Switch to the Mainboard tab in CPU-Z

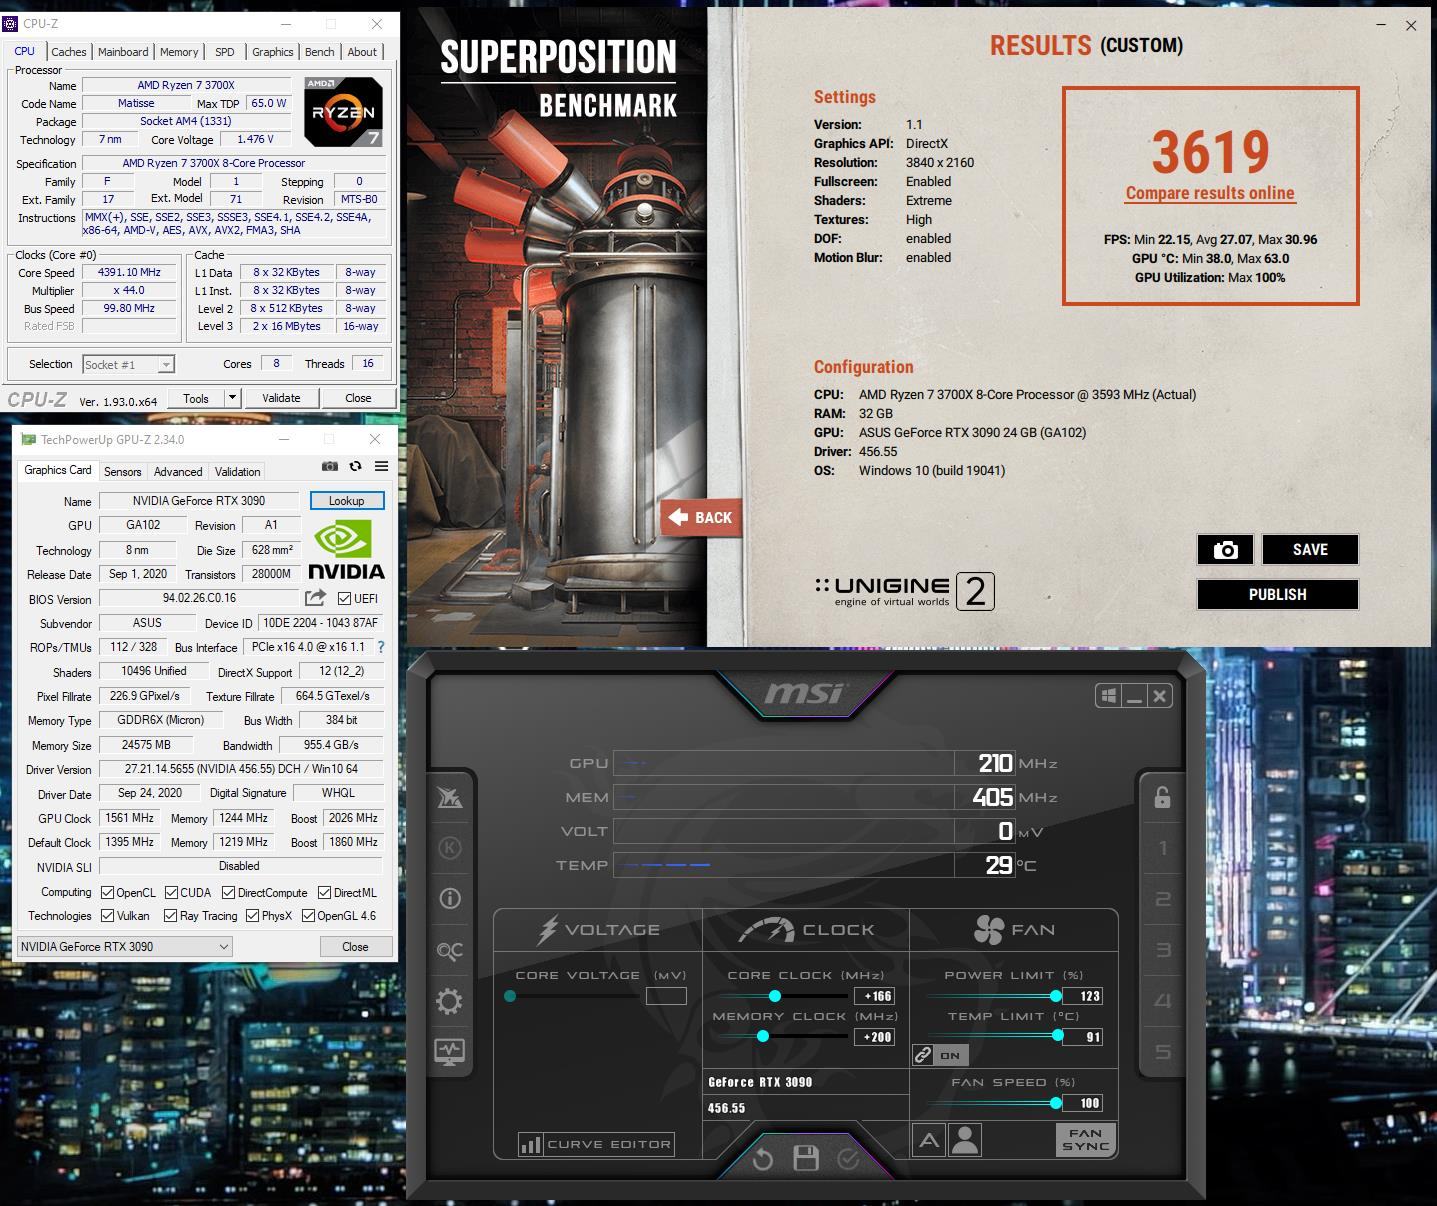[123, 52]
